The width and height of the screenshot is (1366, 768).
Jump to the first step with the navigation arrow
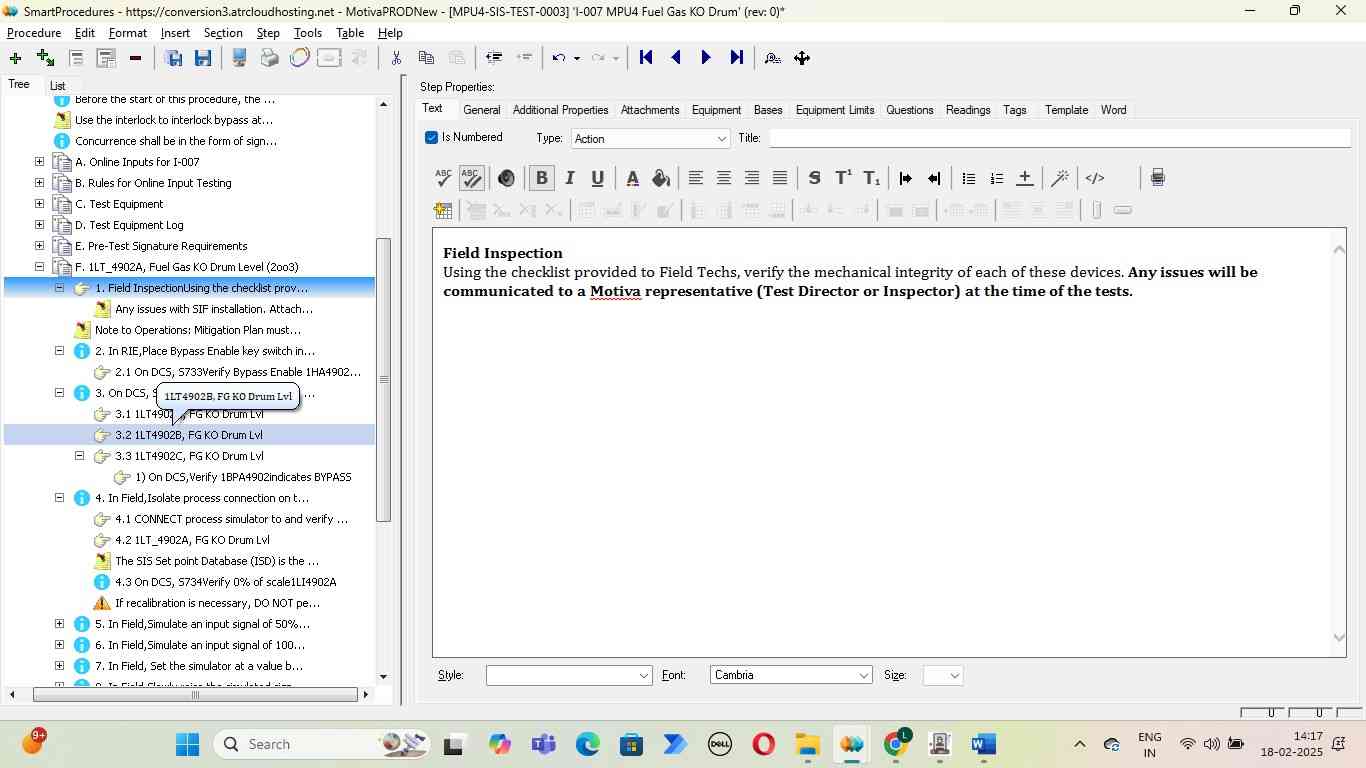point(646,58)
